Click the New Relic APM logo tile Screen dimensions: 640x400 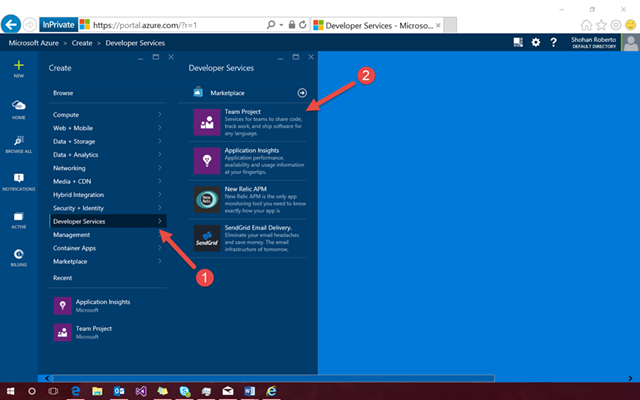pyautogui.click(x=207, y=200)
